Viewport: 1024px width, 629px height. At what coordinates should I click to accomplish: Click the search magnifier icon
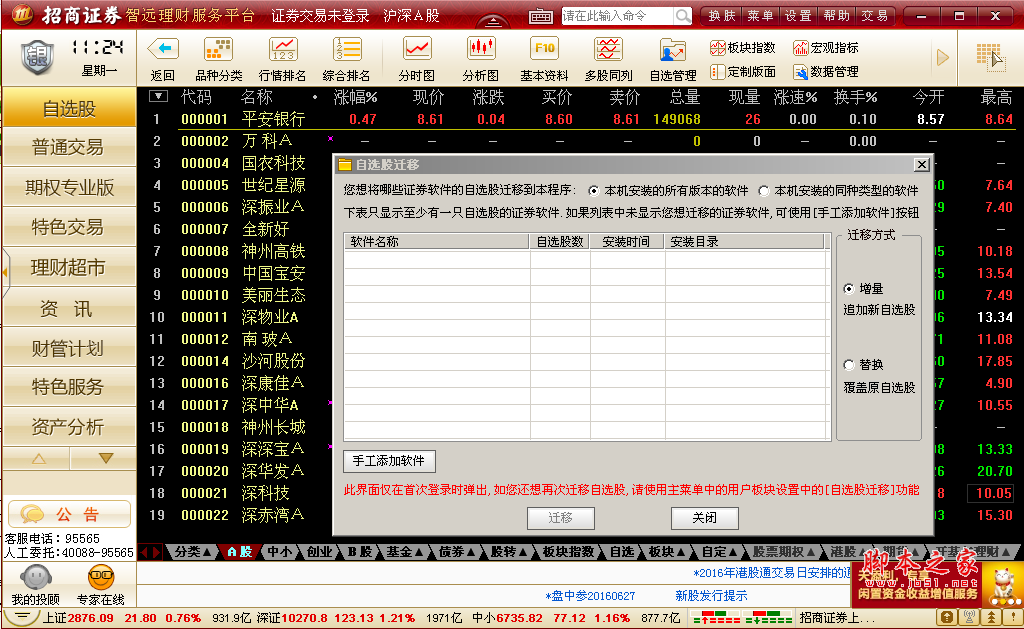pyautogui.click(x=682, y=16)
